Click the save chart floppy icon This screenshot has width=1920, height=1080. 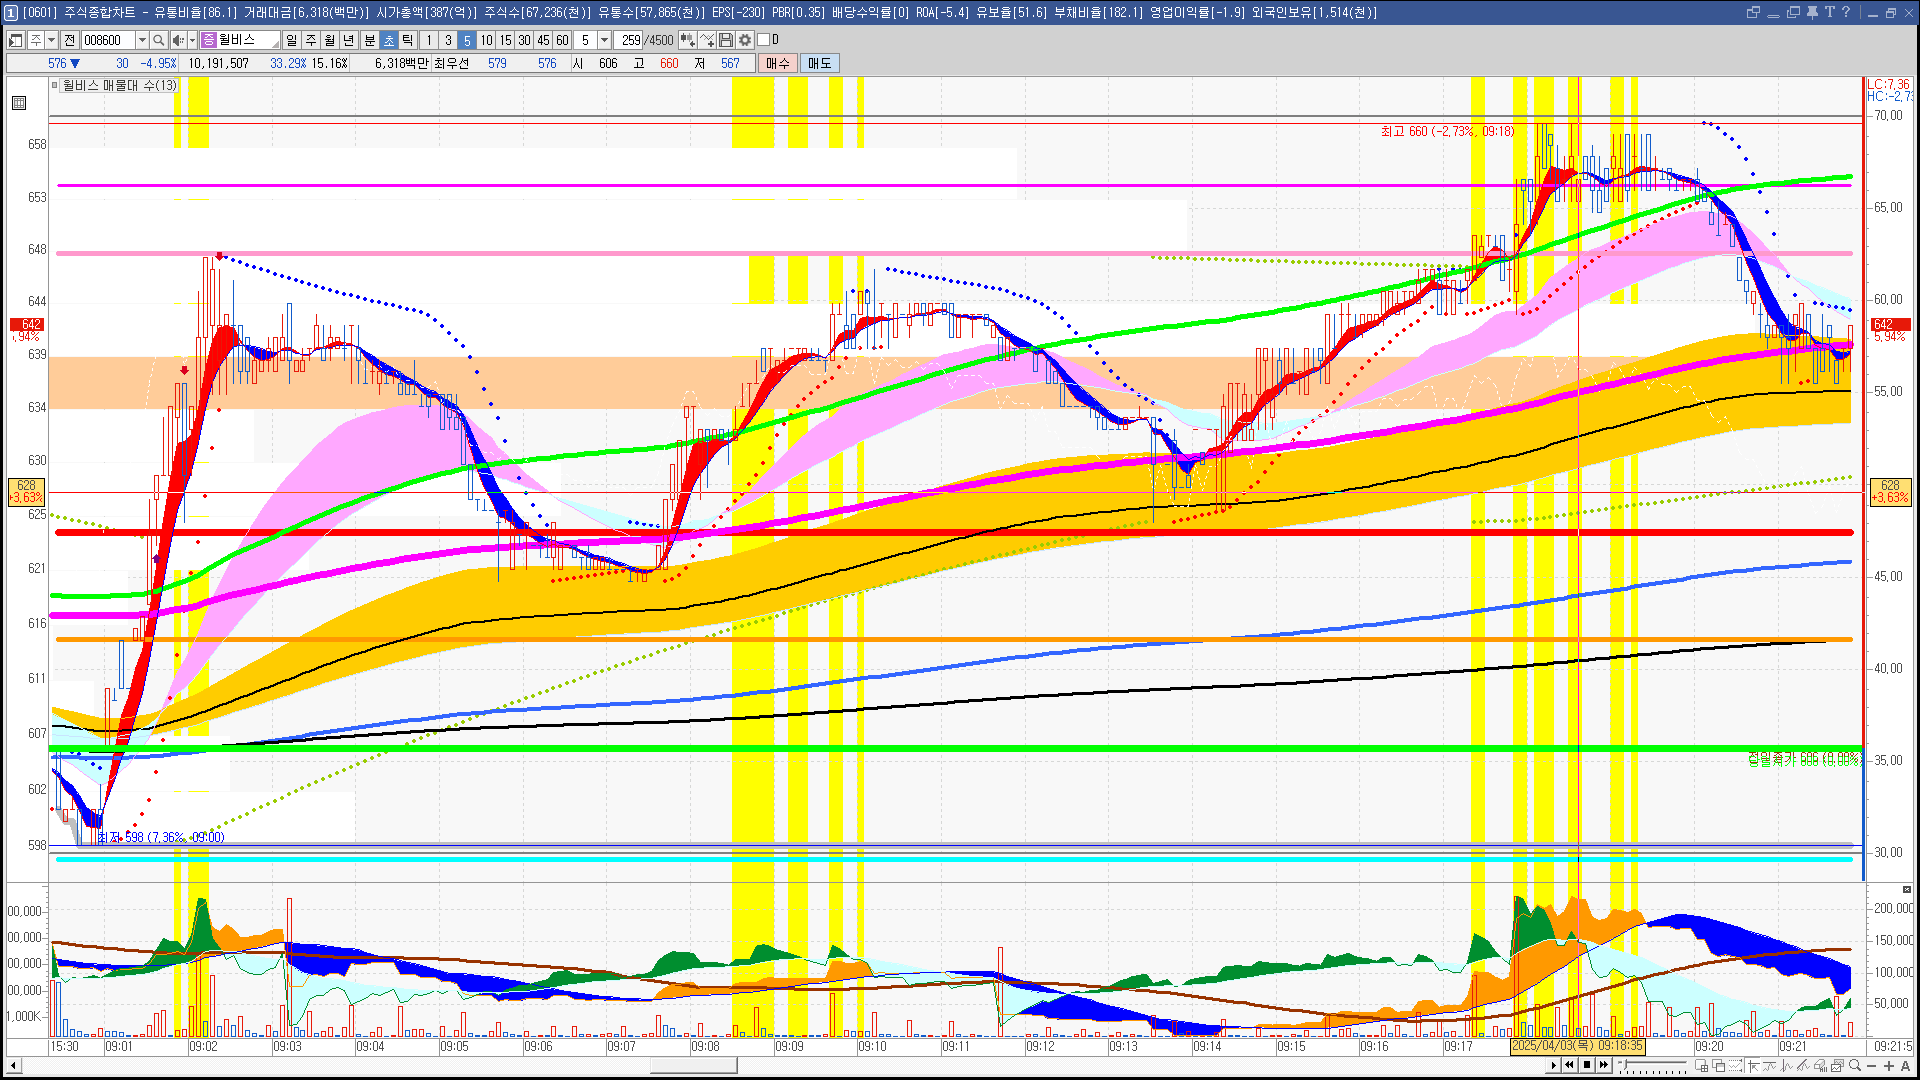click(726, 40)
